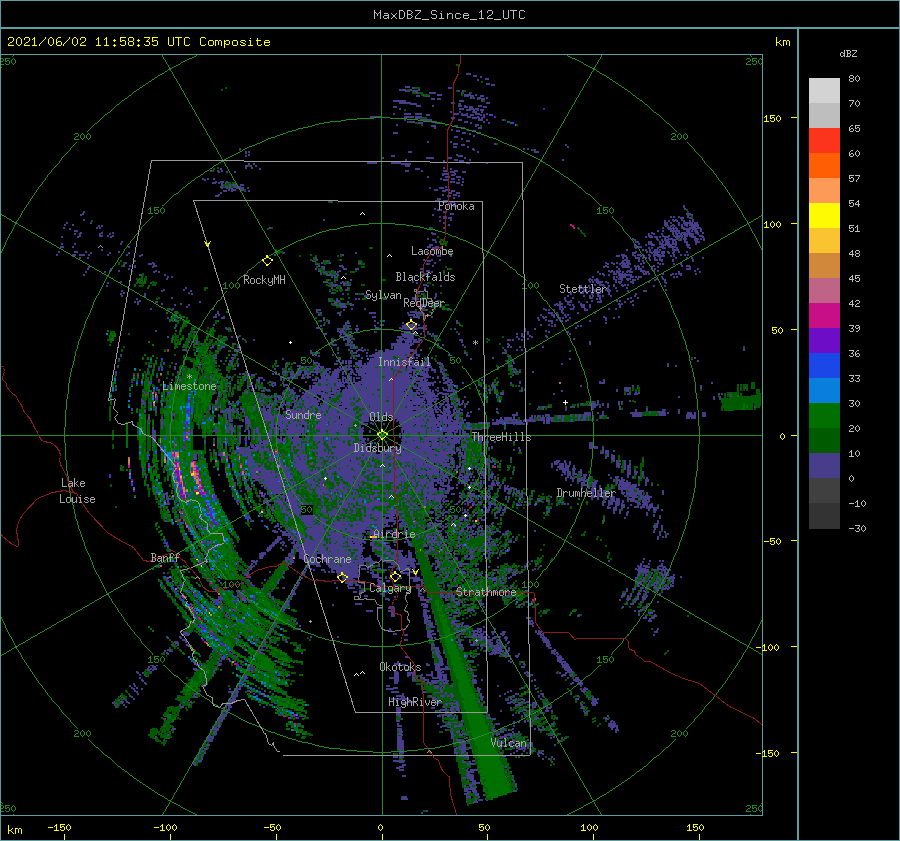Click the Vulcan label
The width and height of the screenshot is (900, 841).
coord(508,743)
